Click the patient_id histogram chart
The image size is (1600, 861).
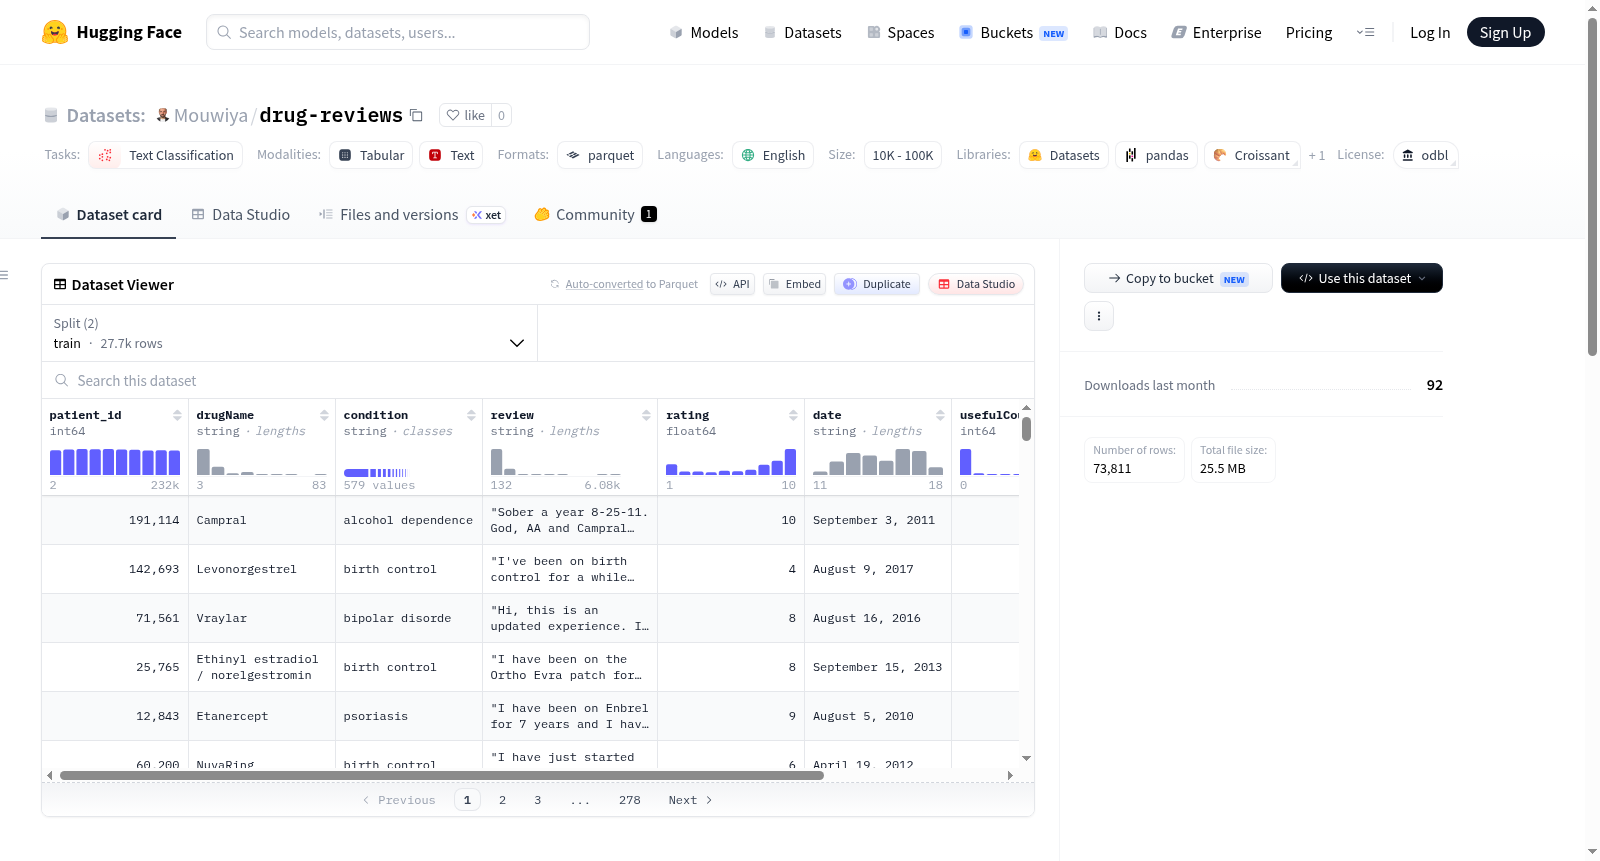(x=115, y=461)
